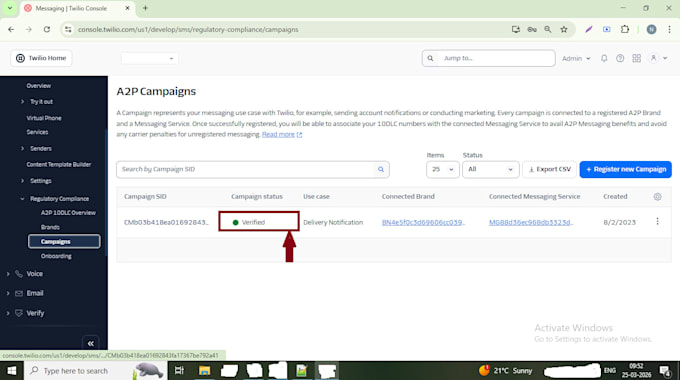The width and height of the screenshot is (680, 380).
Task: Open A2P 10DLC Overview page
Action: point(68,213)
